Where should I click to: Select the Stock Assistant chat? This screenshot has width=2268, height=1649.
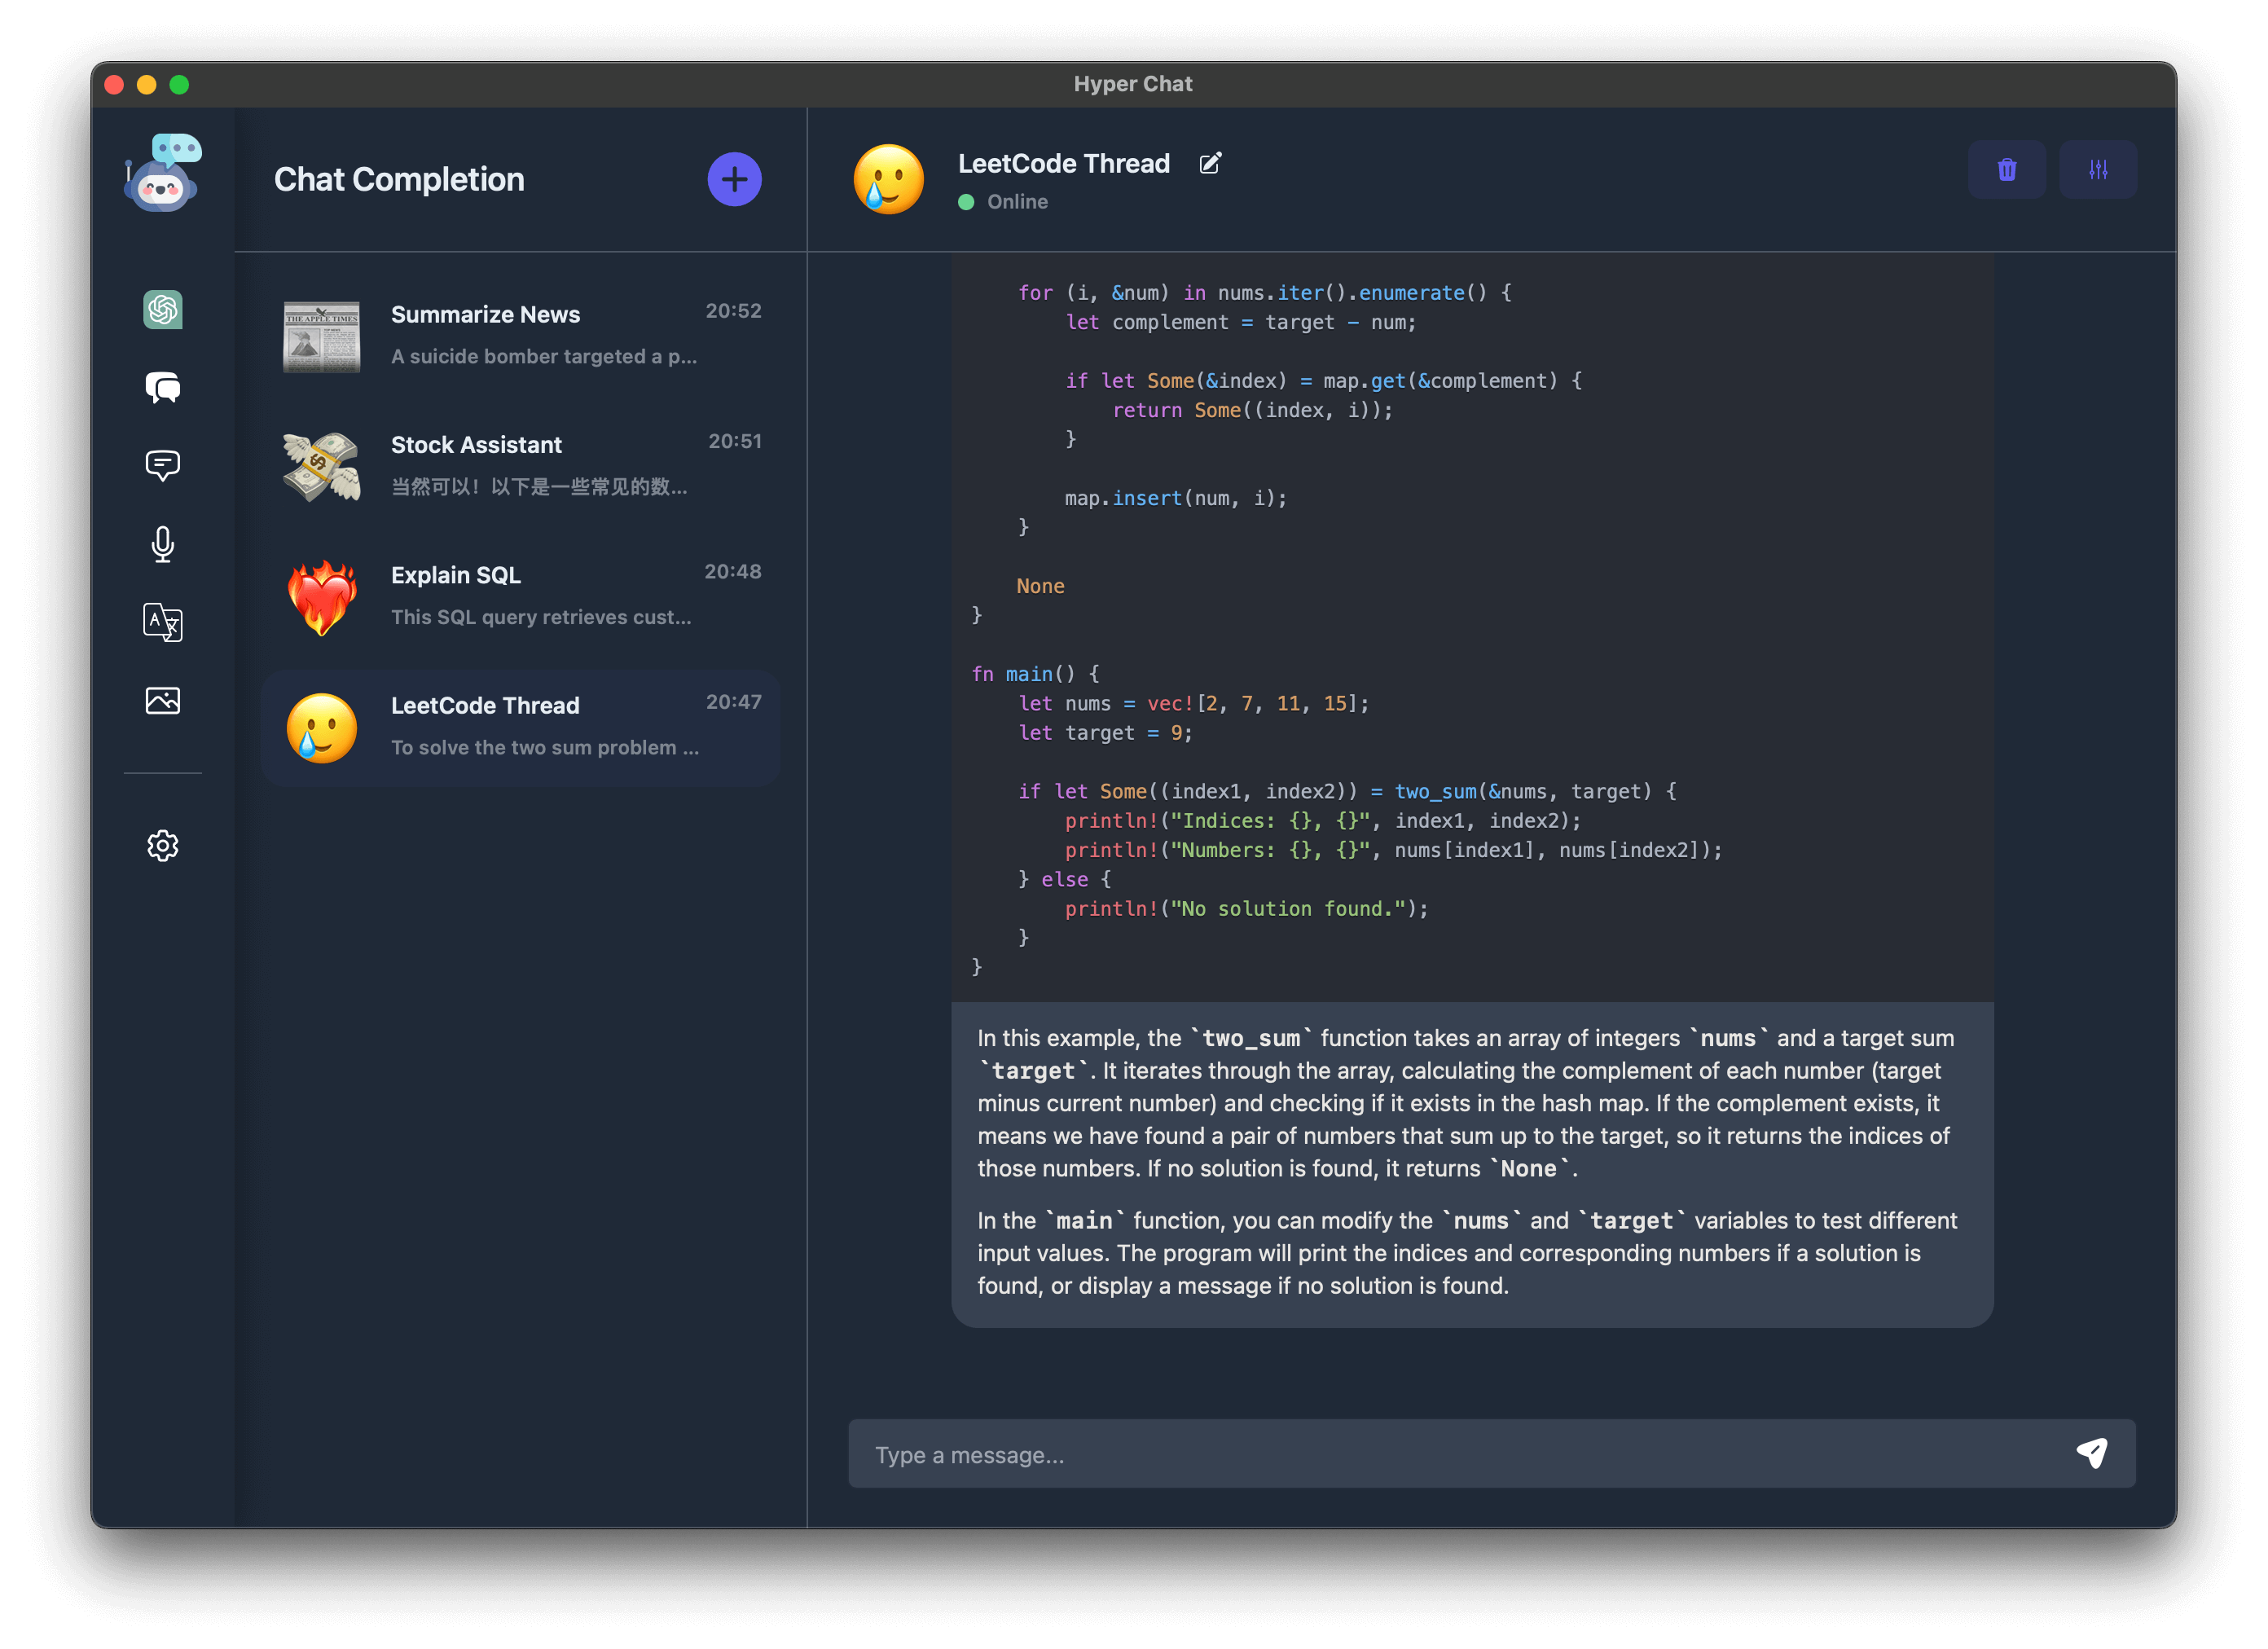tap(545, 465)
